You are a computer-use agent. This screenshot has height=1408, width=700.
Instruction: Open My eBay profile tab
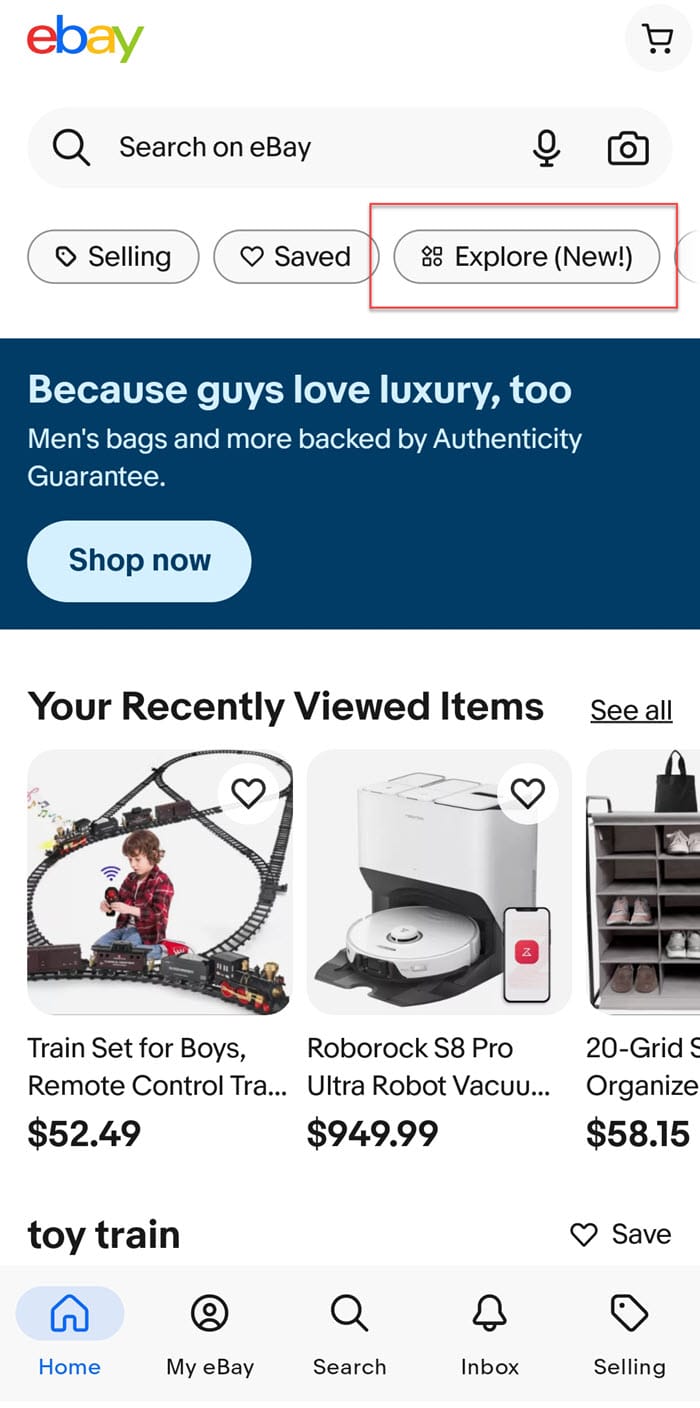point(210,1335)
